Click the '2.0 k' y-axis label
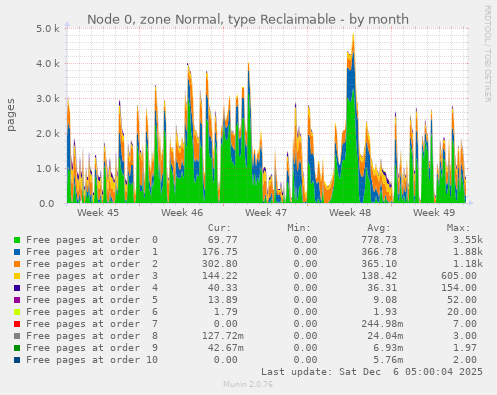The height and width of the screenshot is (395, 497). point(48,134)
